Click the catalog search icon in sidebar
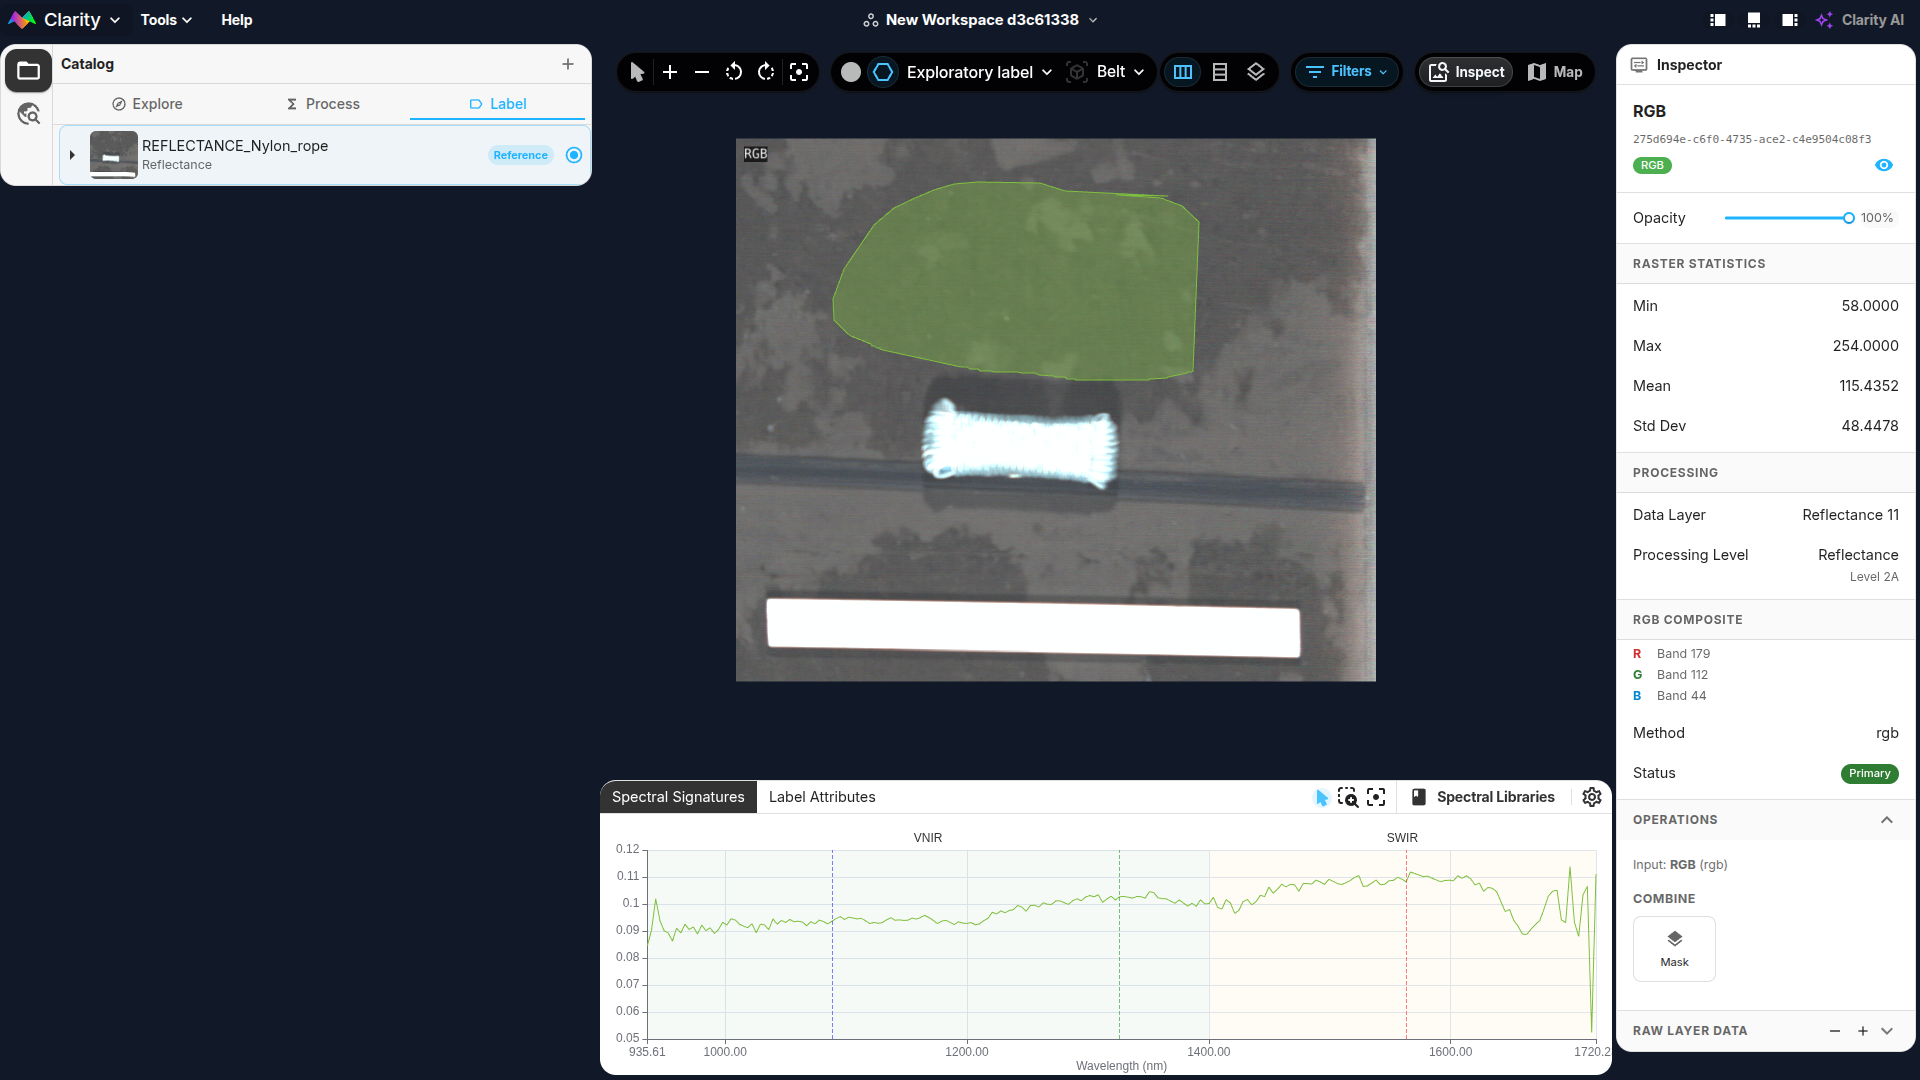This screenshot has width=1920, height=1080. (29, 114)
